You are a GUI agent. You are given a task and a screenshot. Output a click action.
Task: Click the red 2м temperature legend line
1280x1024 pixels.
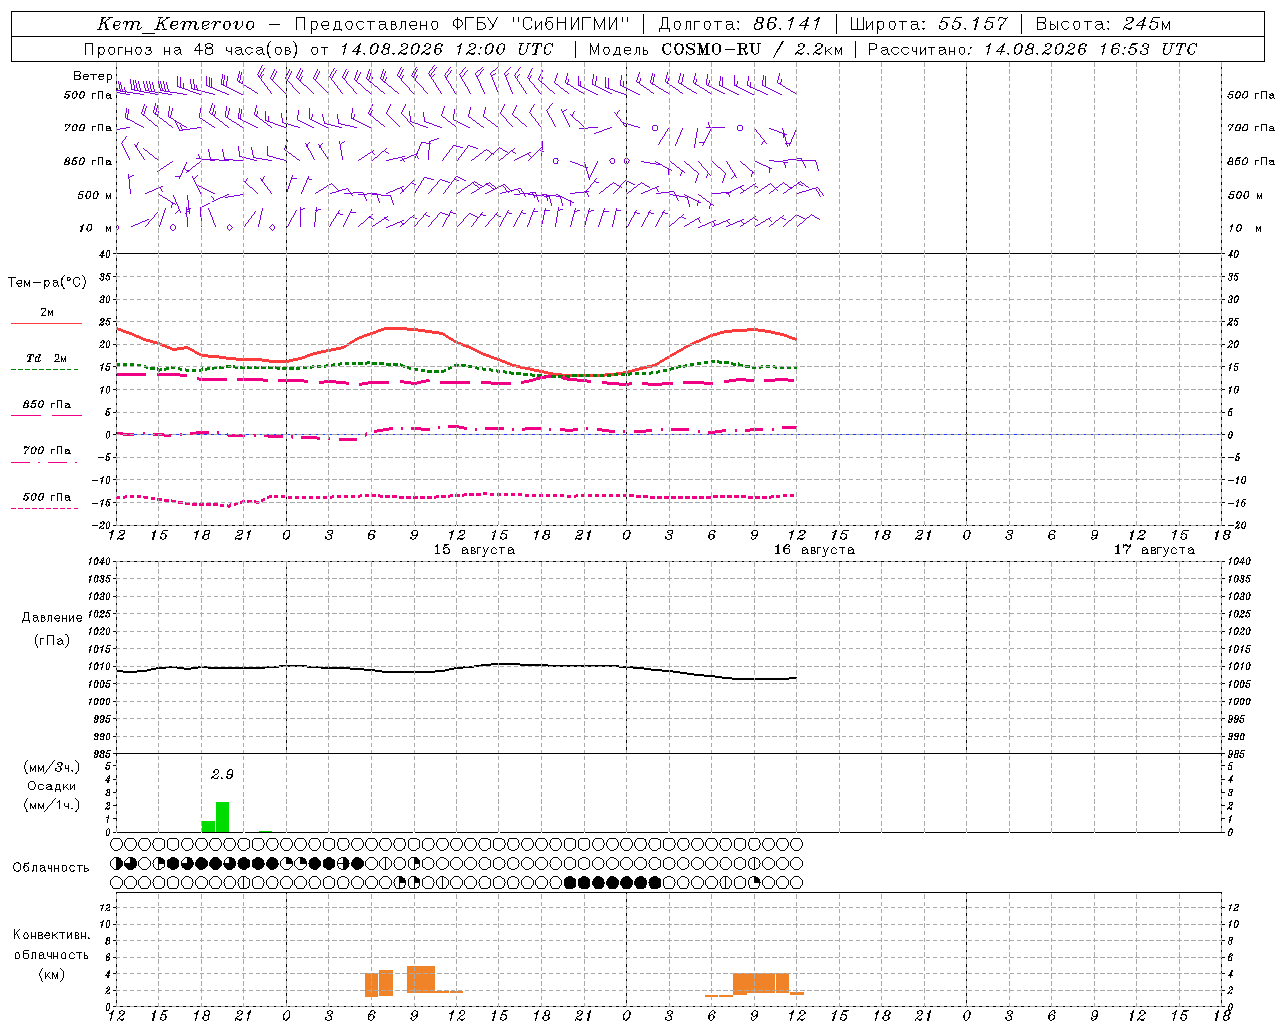tap(46, 323)
